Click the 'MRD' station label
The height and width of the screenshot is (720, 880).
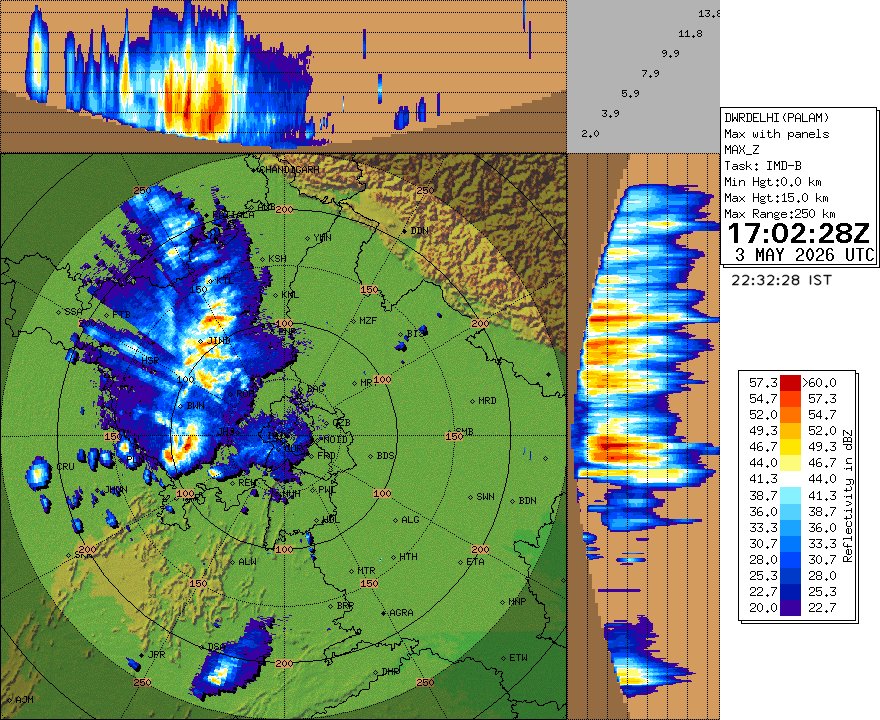[487, 401]
